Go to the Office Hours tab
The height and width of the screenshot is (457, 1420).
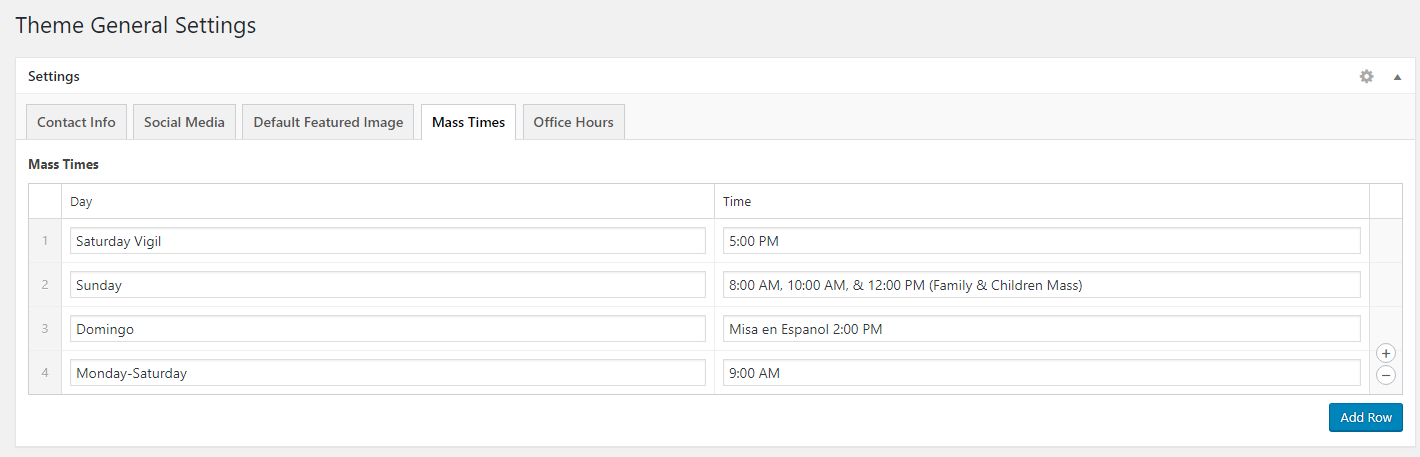click(x=573, y=122)
